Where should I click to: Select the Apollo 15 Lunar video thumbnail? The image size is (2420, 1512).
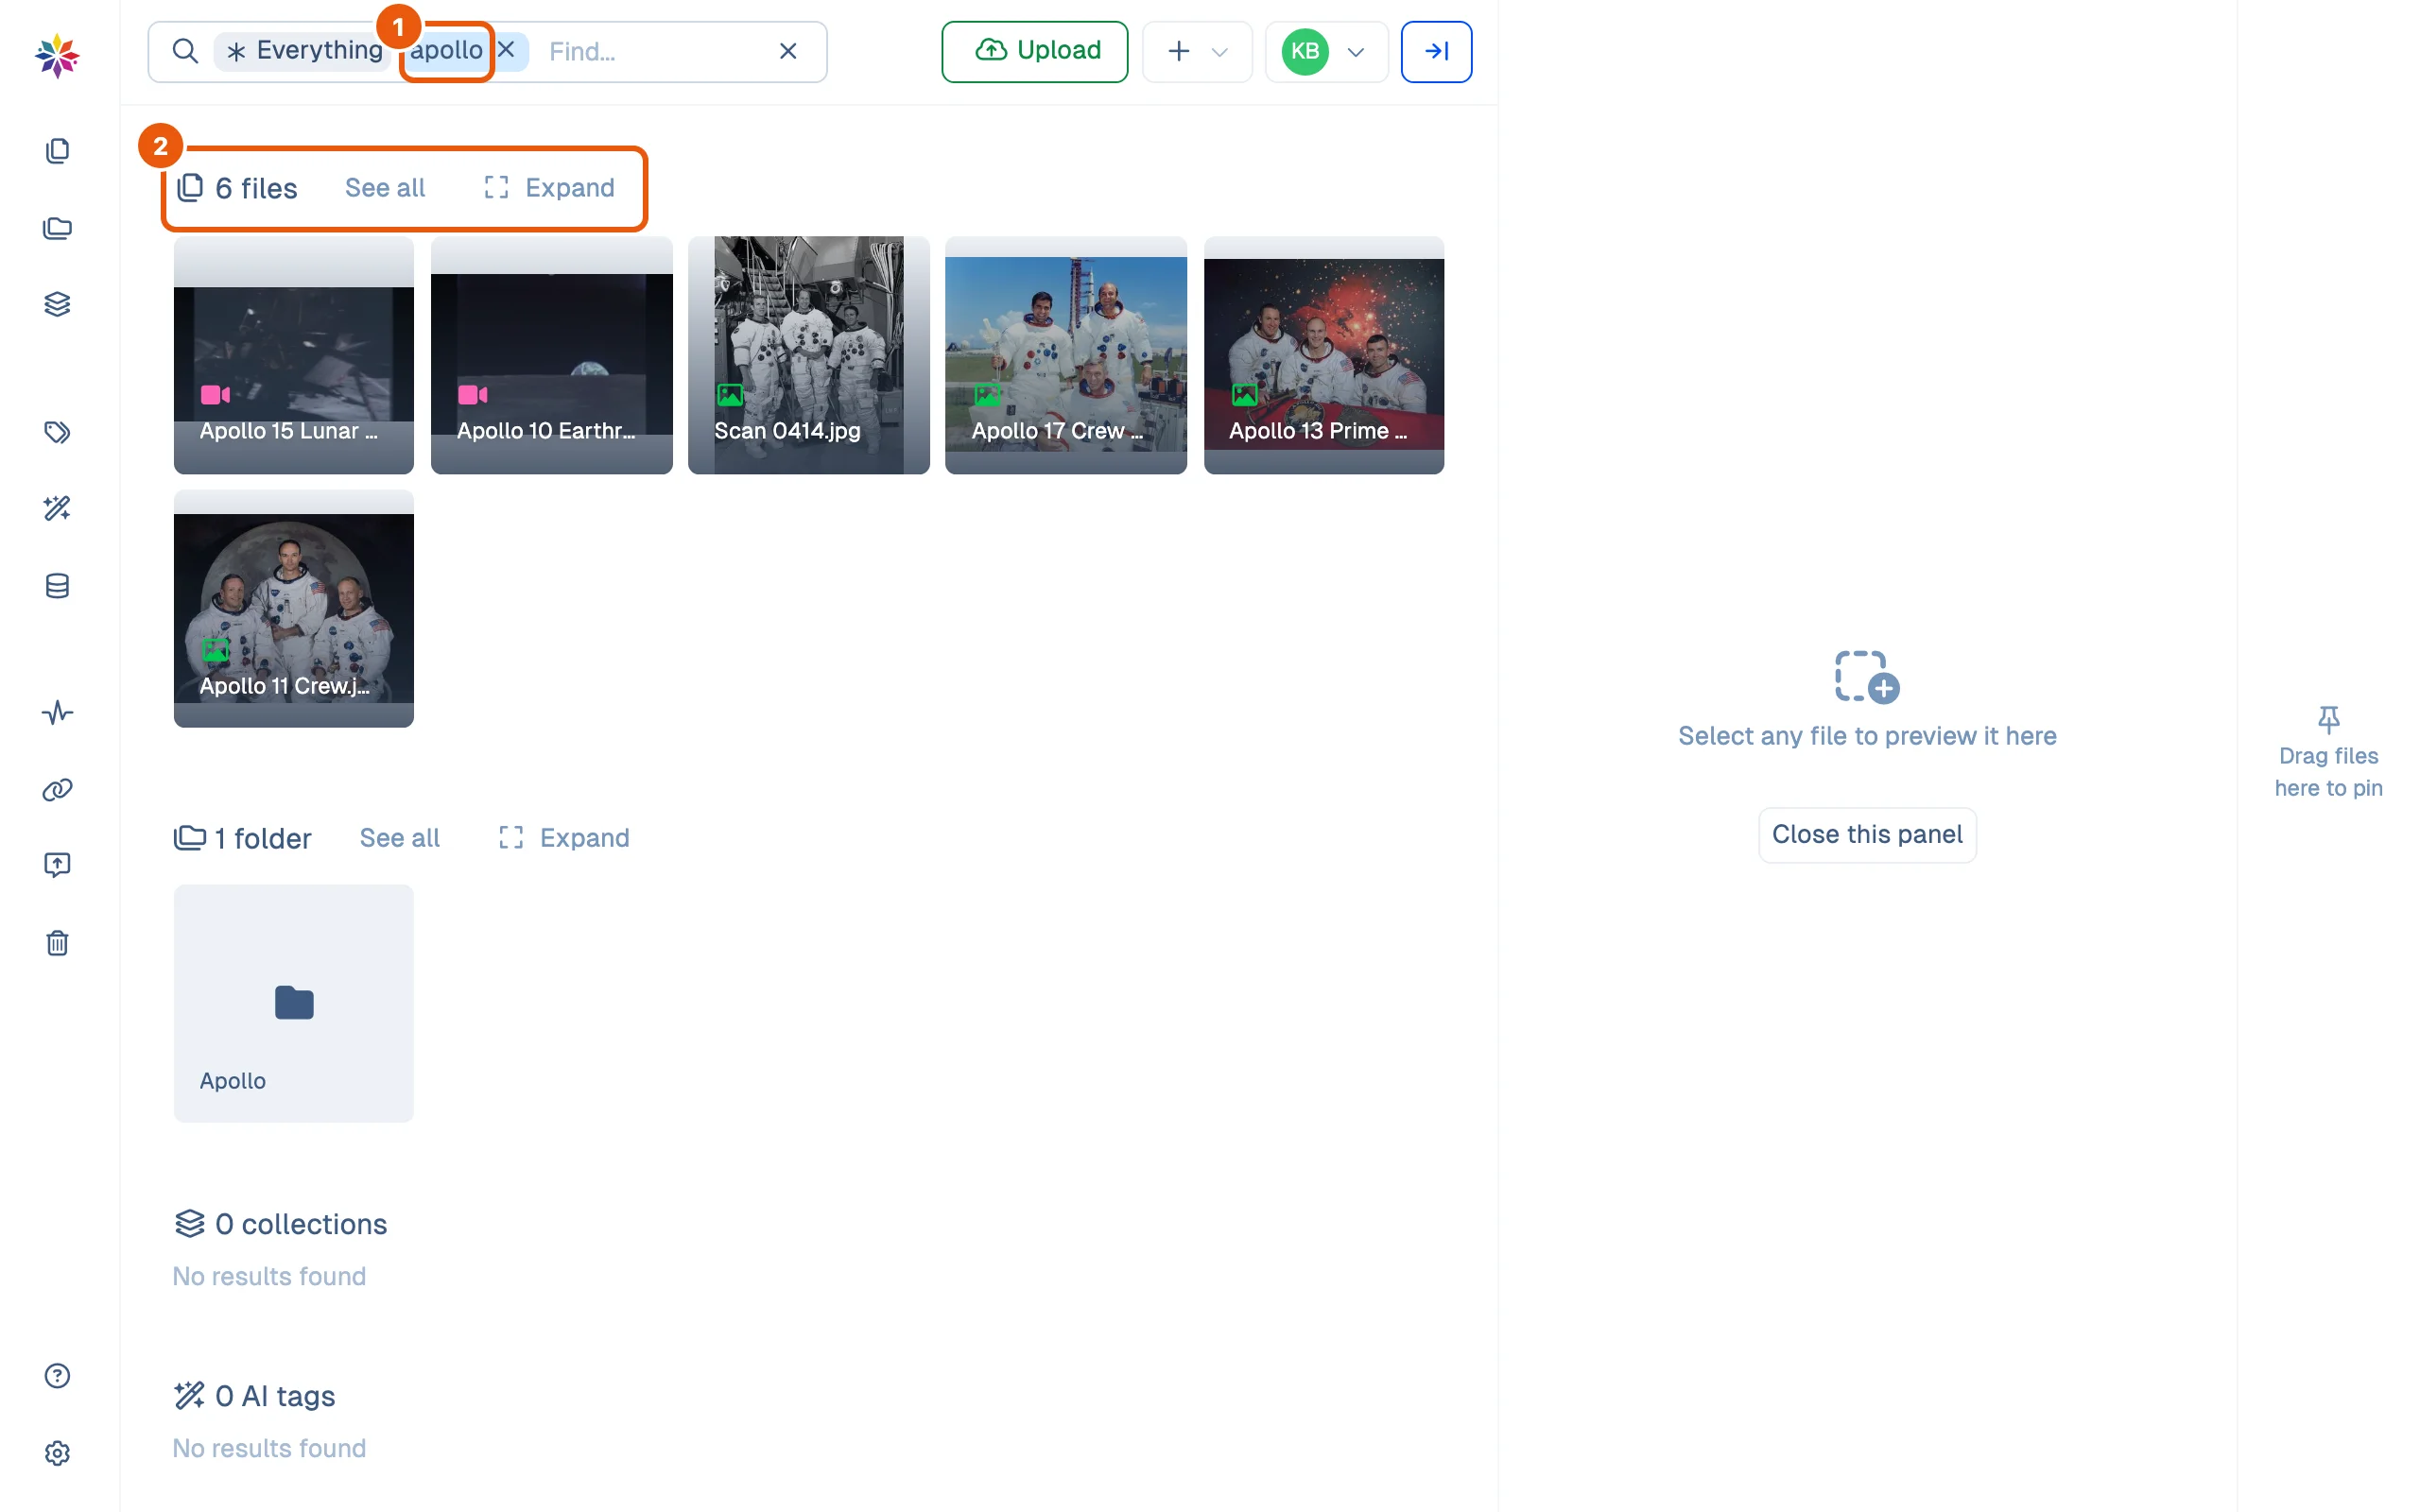294,355
